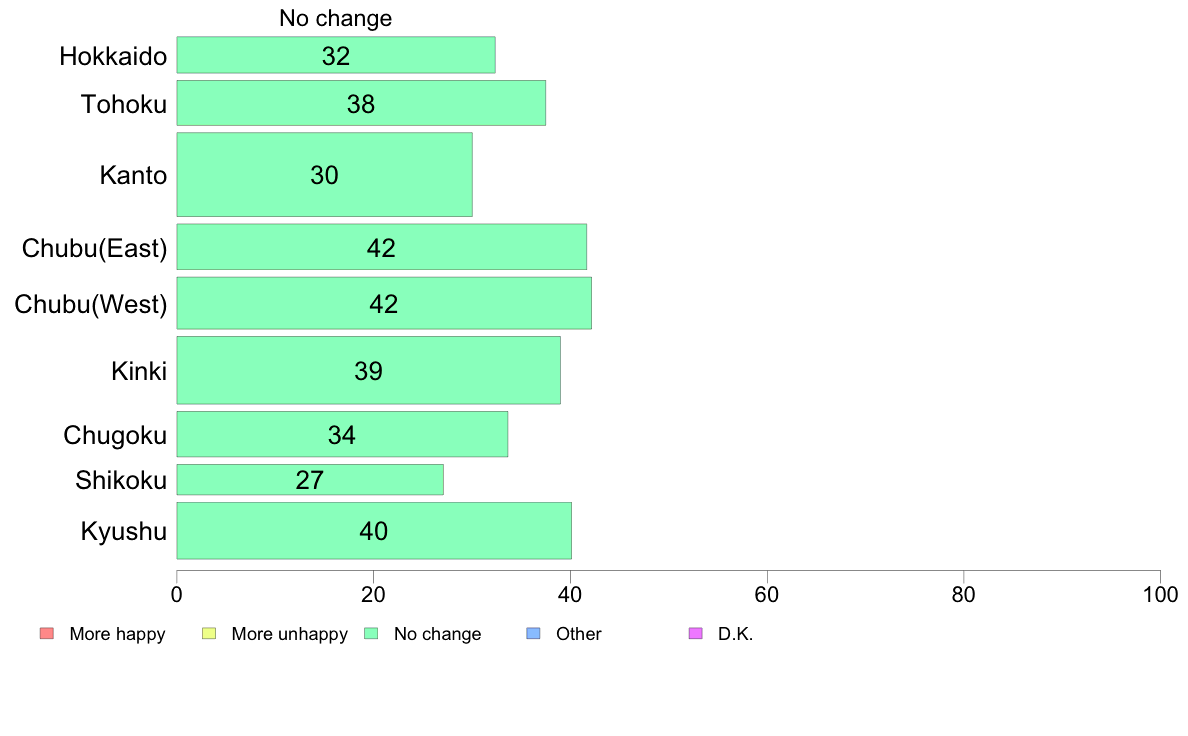Screen dimensions: 1188x736
Task: Click the Other blue legend swatch
Action: [x=533, y=634]
